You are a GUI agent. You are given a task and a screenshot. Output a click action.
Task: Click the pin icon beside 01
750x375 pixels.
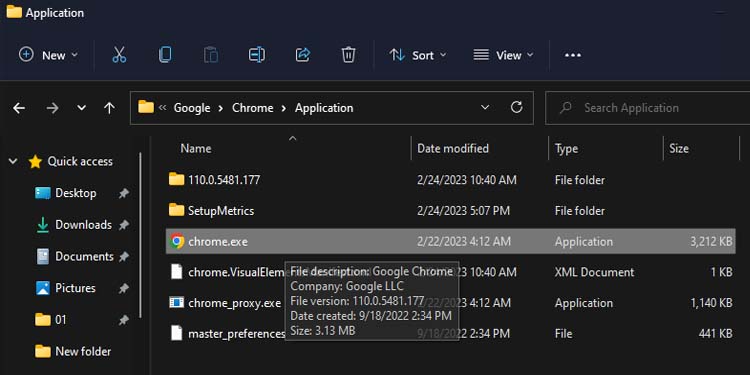[124, 320]
